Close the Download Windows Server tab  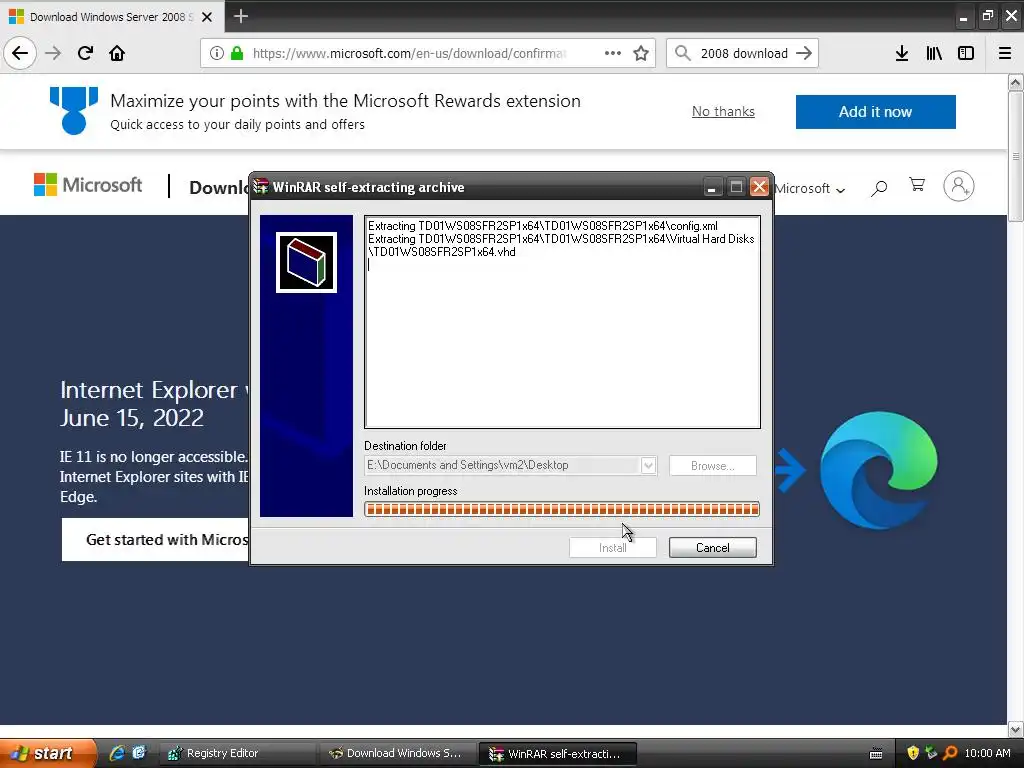click(207, 17)
